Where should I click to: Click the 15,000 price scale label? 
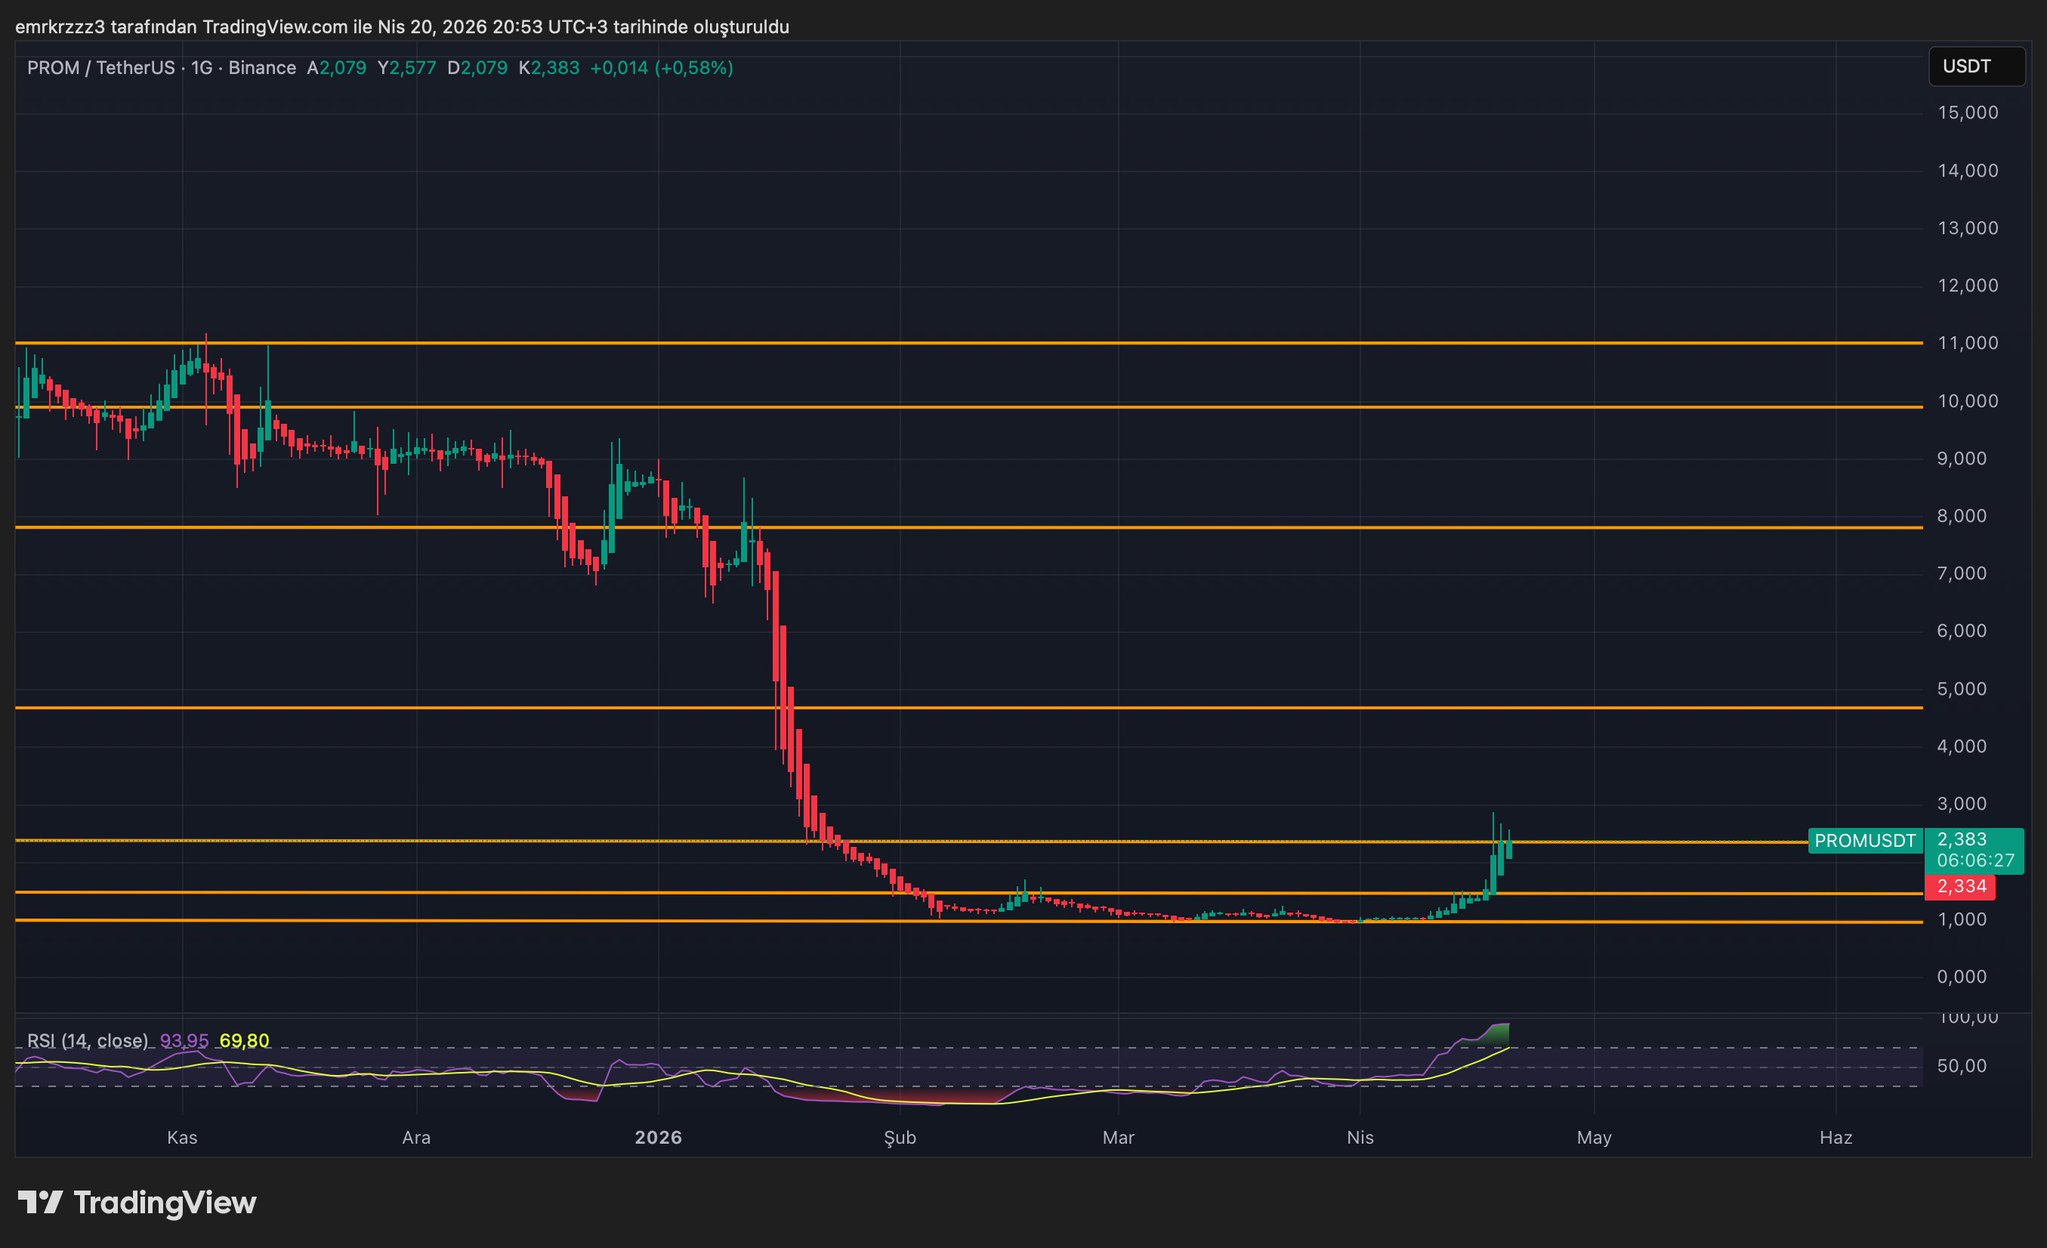point(1967,113)
